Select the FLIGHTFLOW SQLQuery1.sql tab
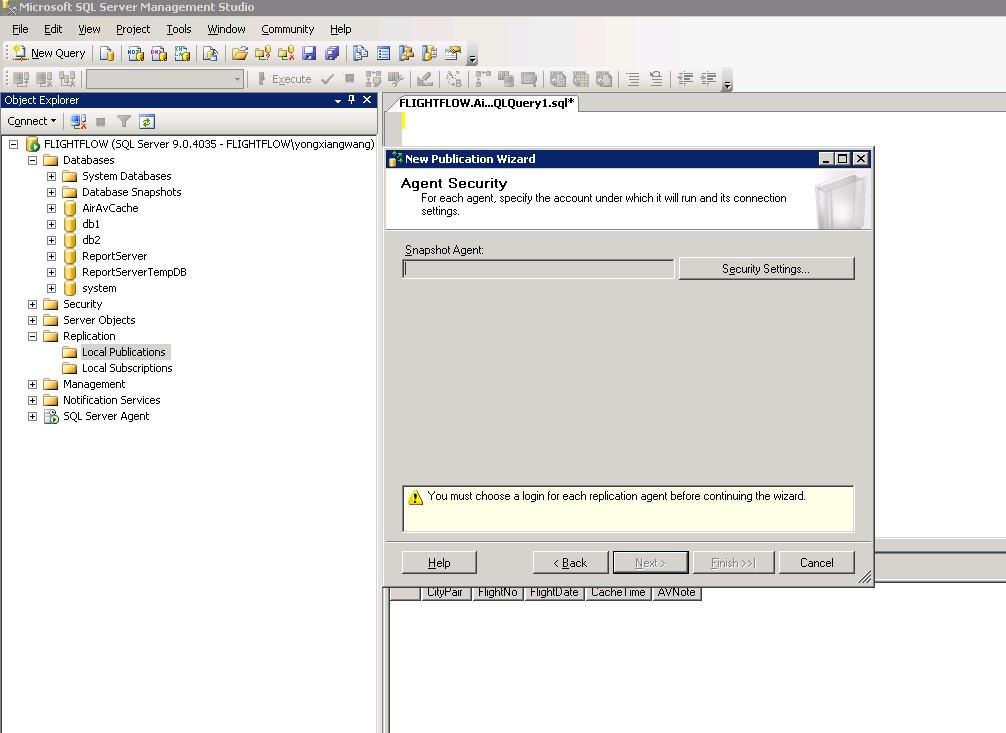The image size is (1006, 733). [x=486, y=103]
